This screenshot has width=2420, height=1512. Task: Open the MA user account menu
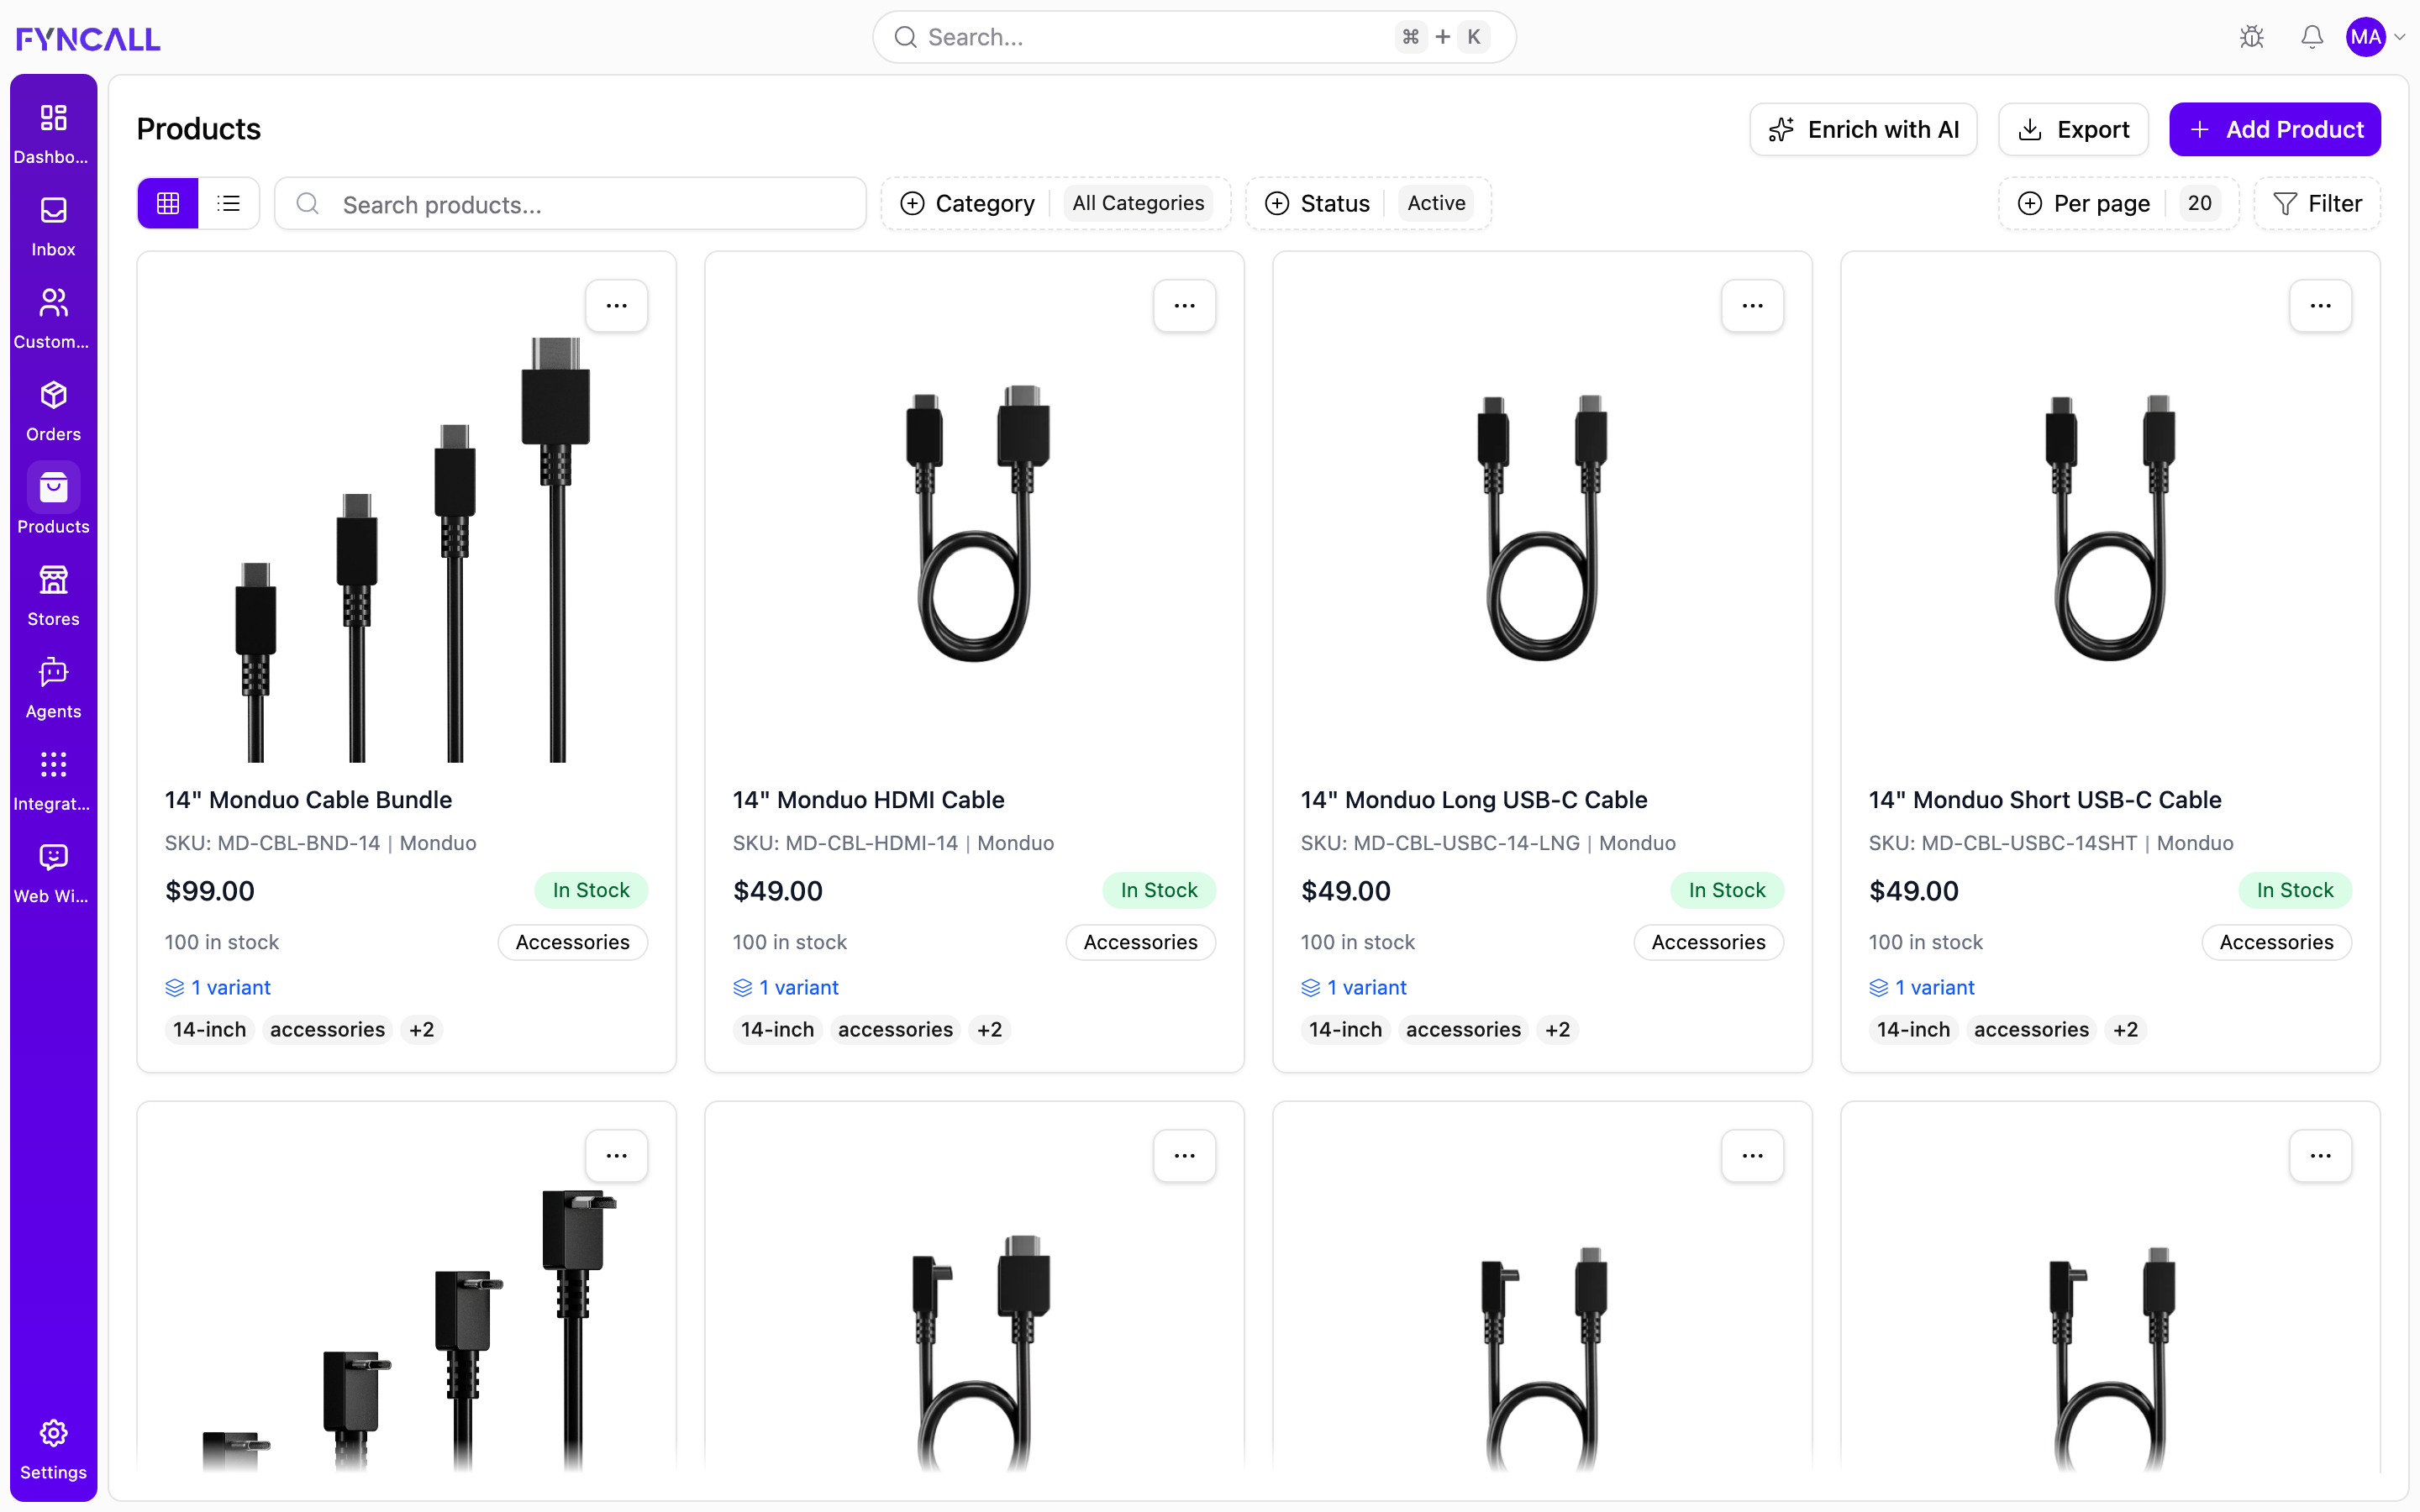(x=2376, y=37)
